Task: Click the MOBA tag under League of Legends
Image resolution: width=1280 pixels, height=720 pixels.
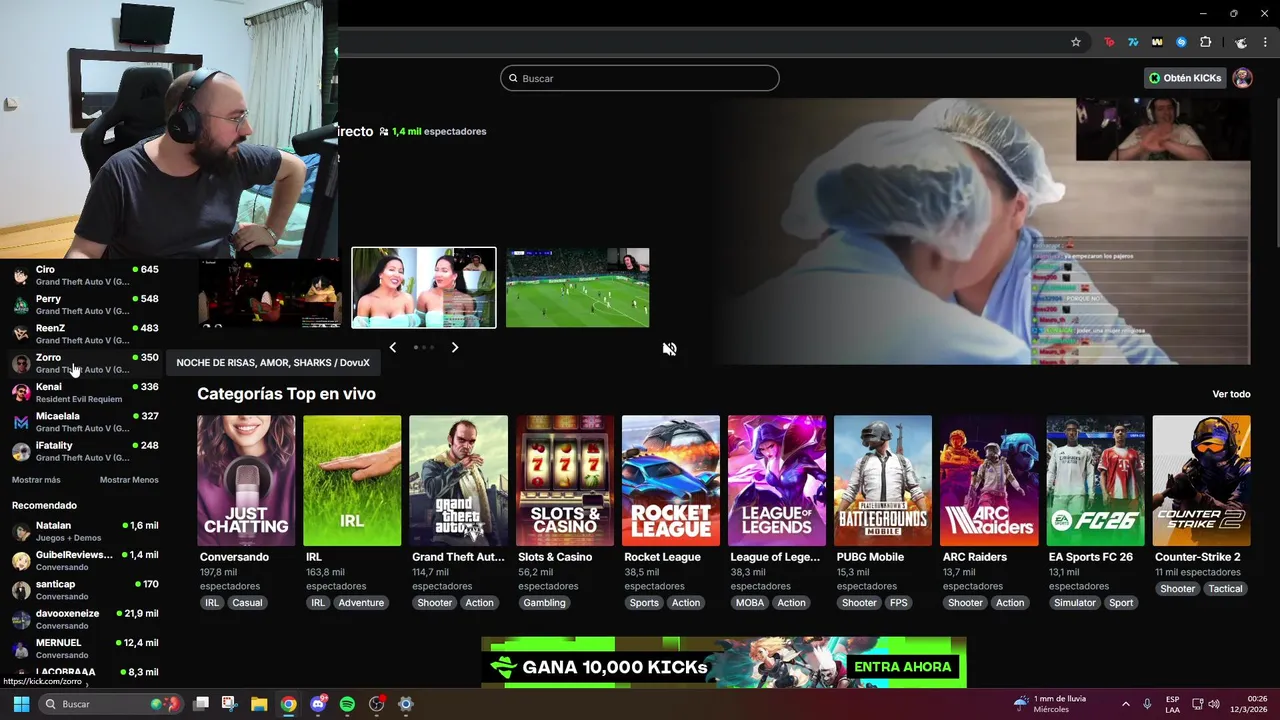Action: click(750, 603)
